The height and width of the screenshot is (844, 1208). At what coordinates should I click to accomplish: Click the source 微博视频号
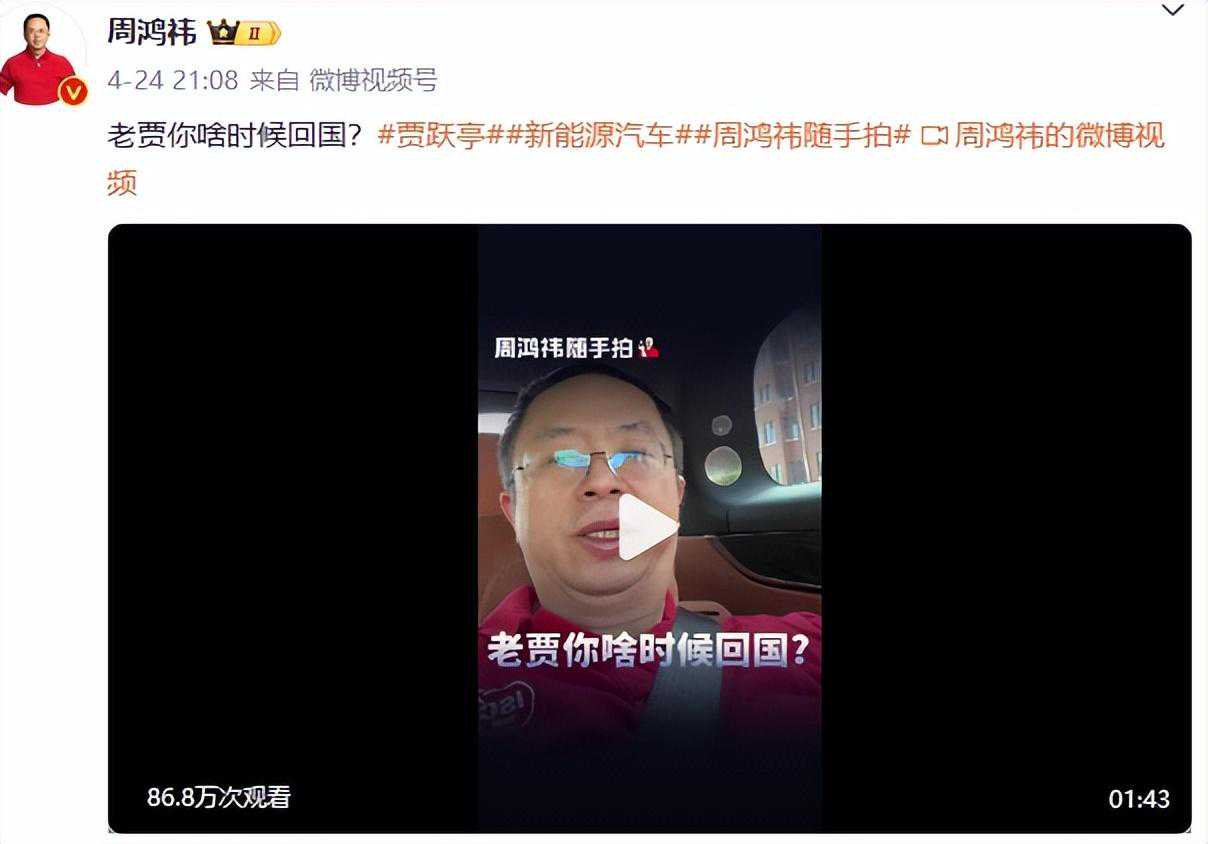[x=373, y=81]
